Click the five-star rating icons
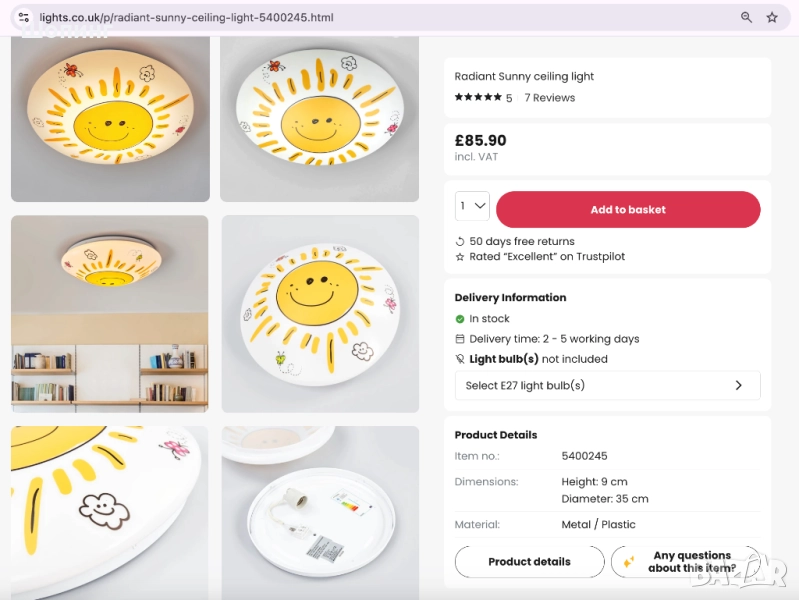This screenshot has height=600, width=799. (x=478, y=97)
